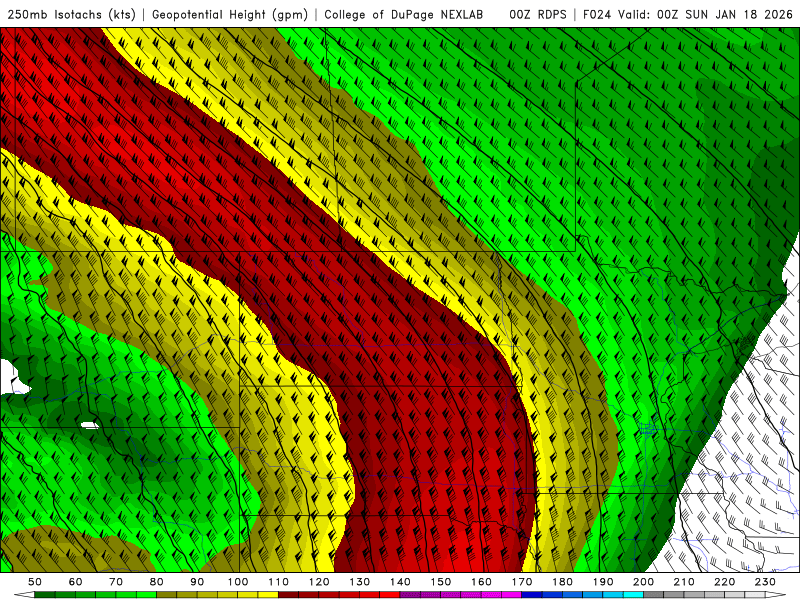
Task: Click the legend value 50
Action: pyautogui.click(x=35, y=582)
